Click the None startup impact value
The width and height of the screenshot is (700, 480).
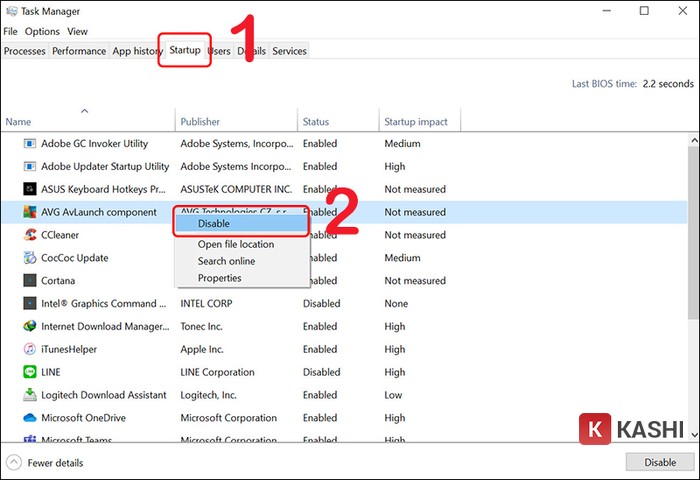point(396,304)
